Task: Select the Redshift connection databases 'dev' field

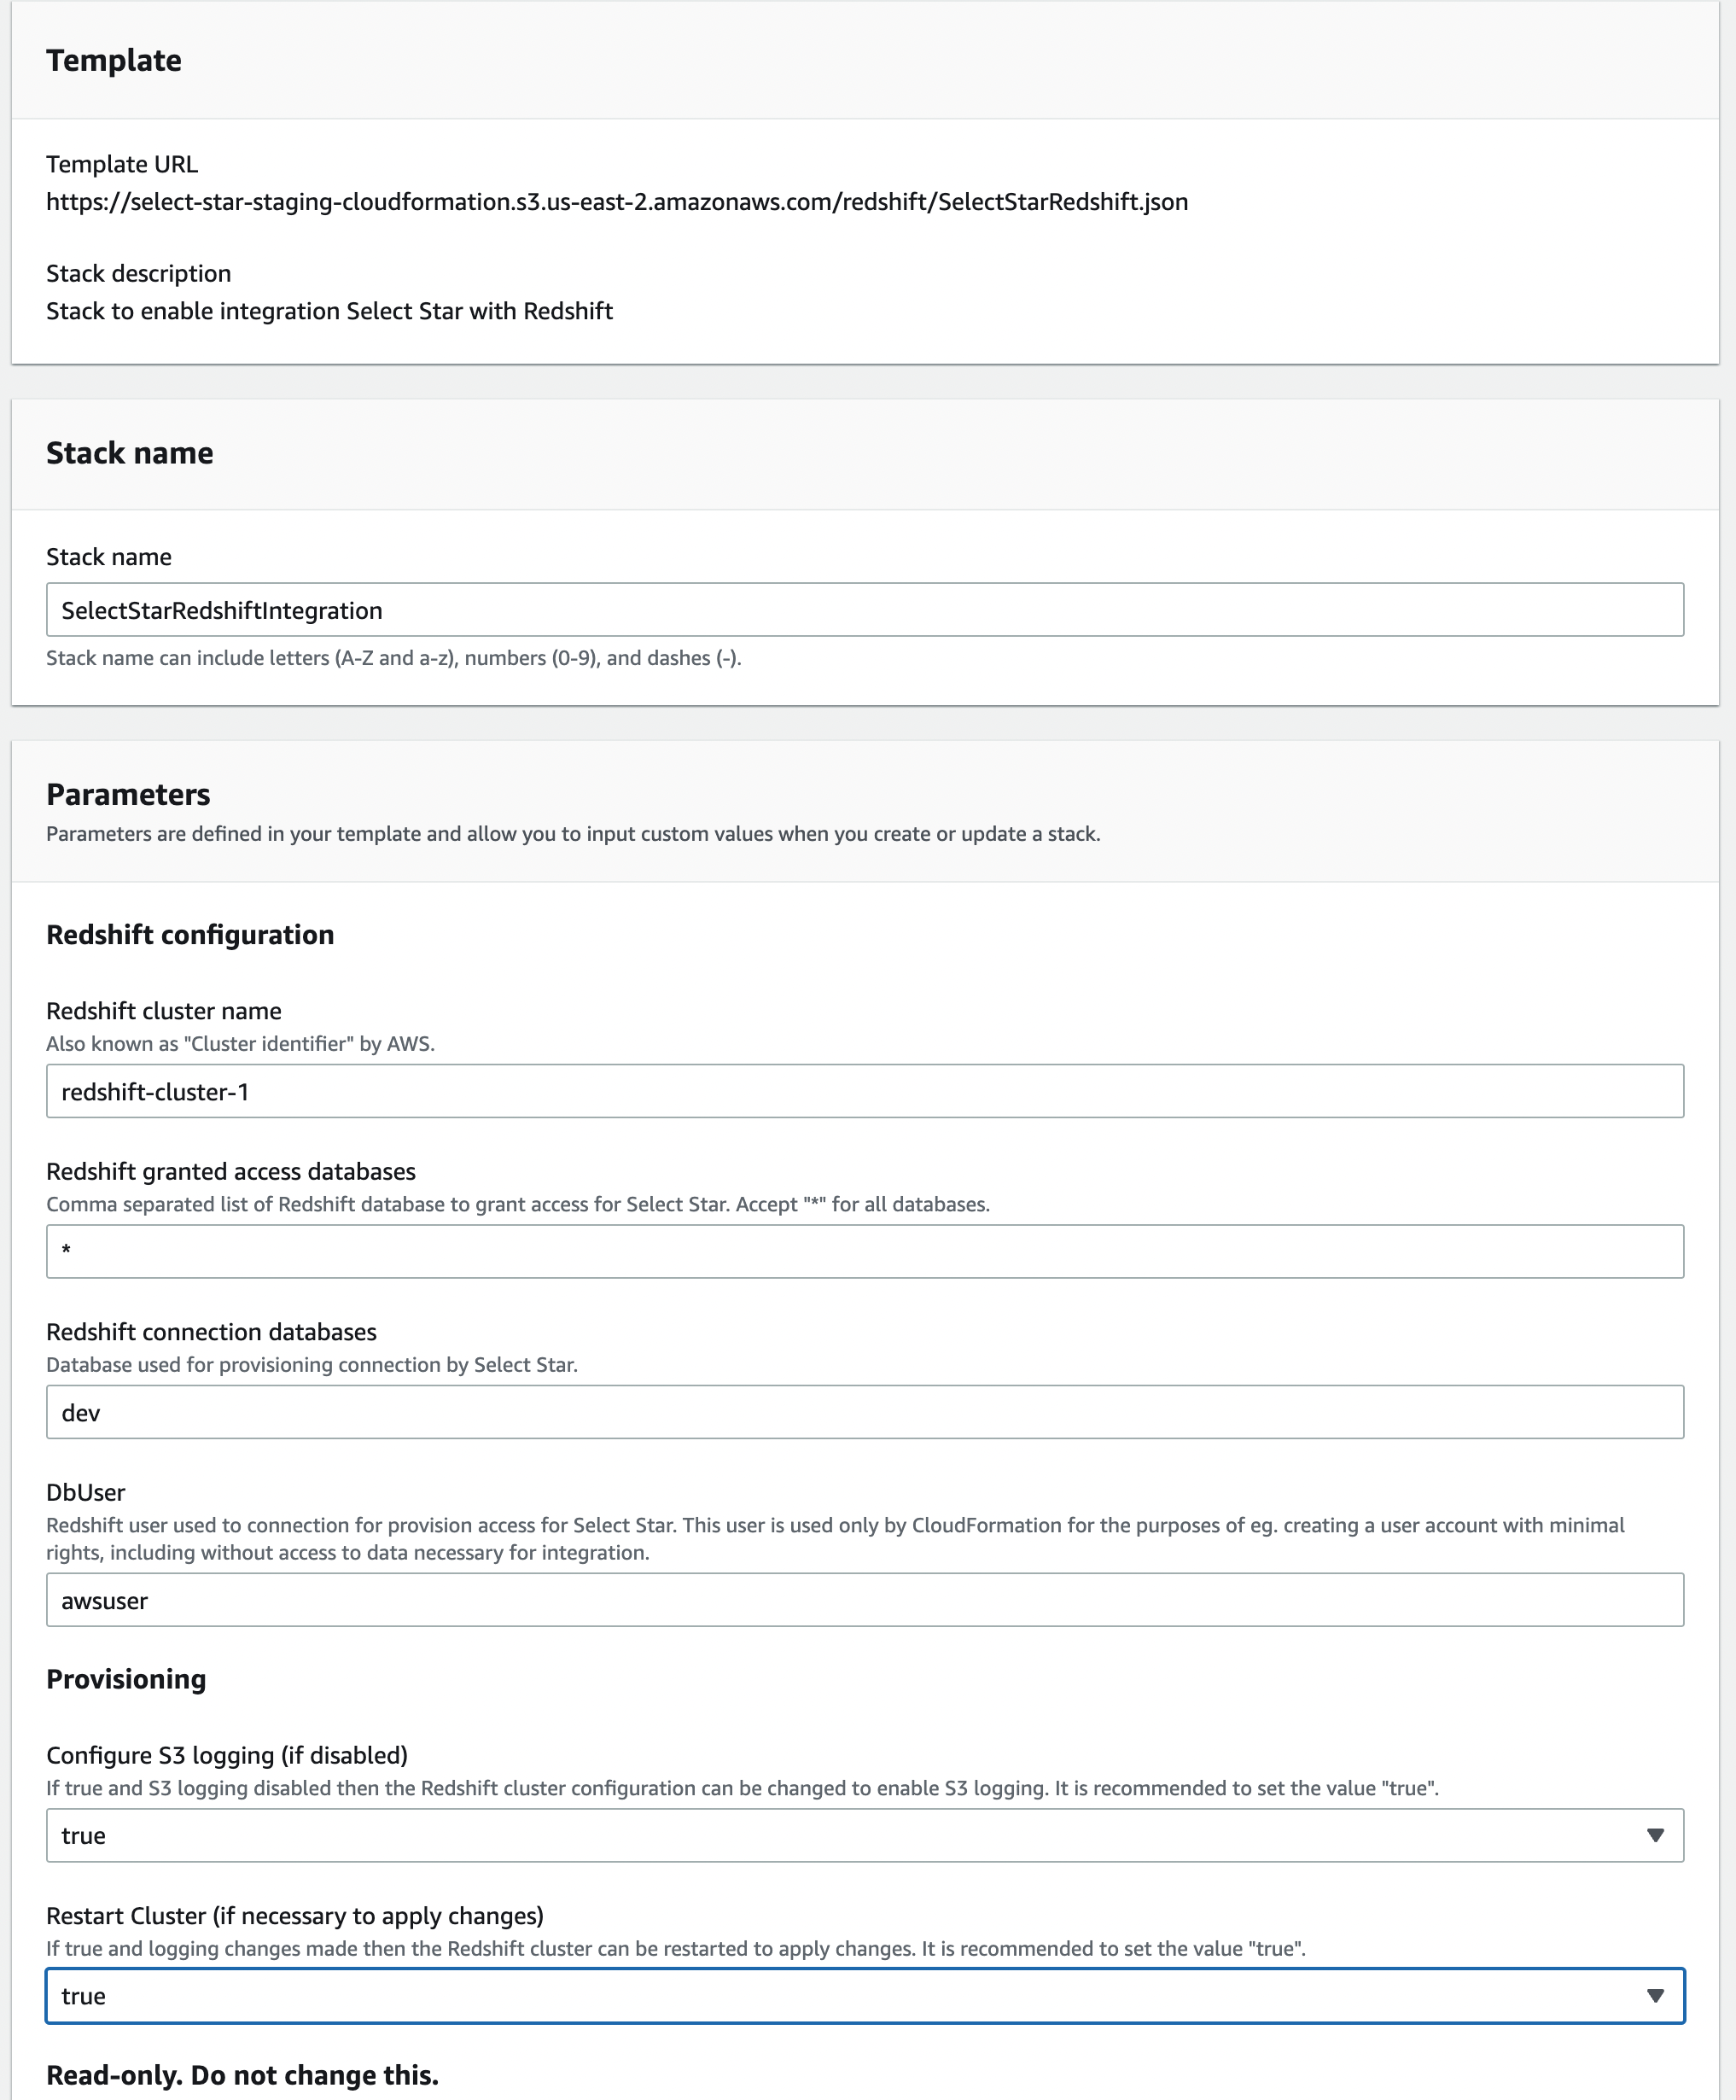Action: coord(865,1412)
